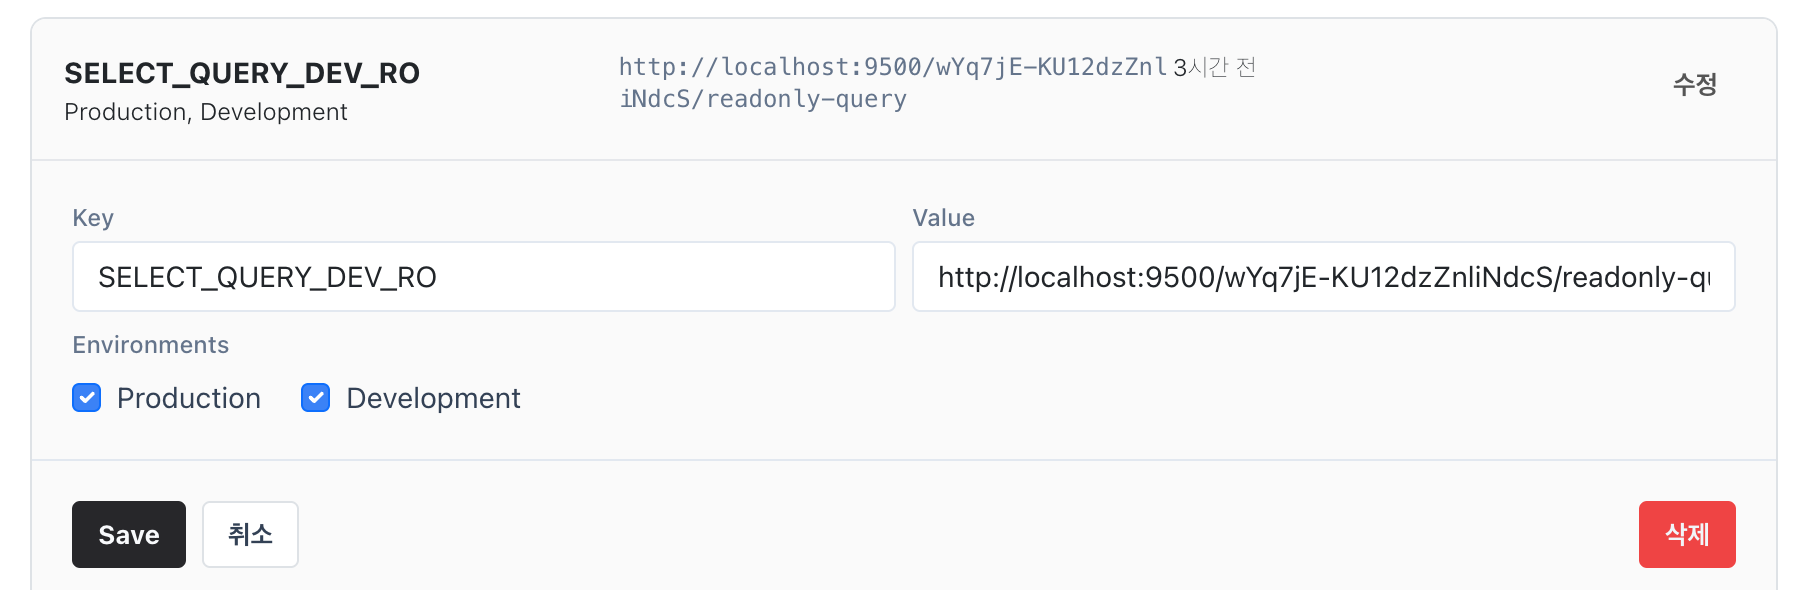Image resolution: width=1798 pixels, height=590 pixels.
Task: Place cursor in the SELECT_QUERY_DEV_RO key box
Action: tap(483, 277)
